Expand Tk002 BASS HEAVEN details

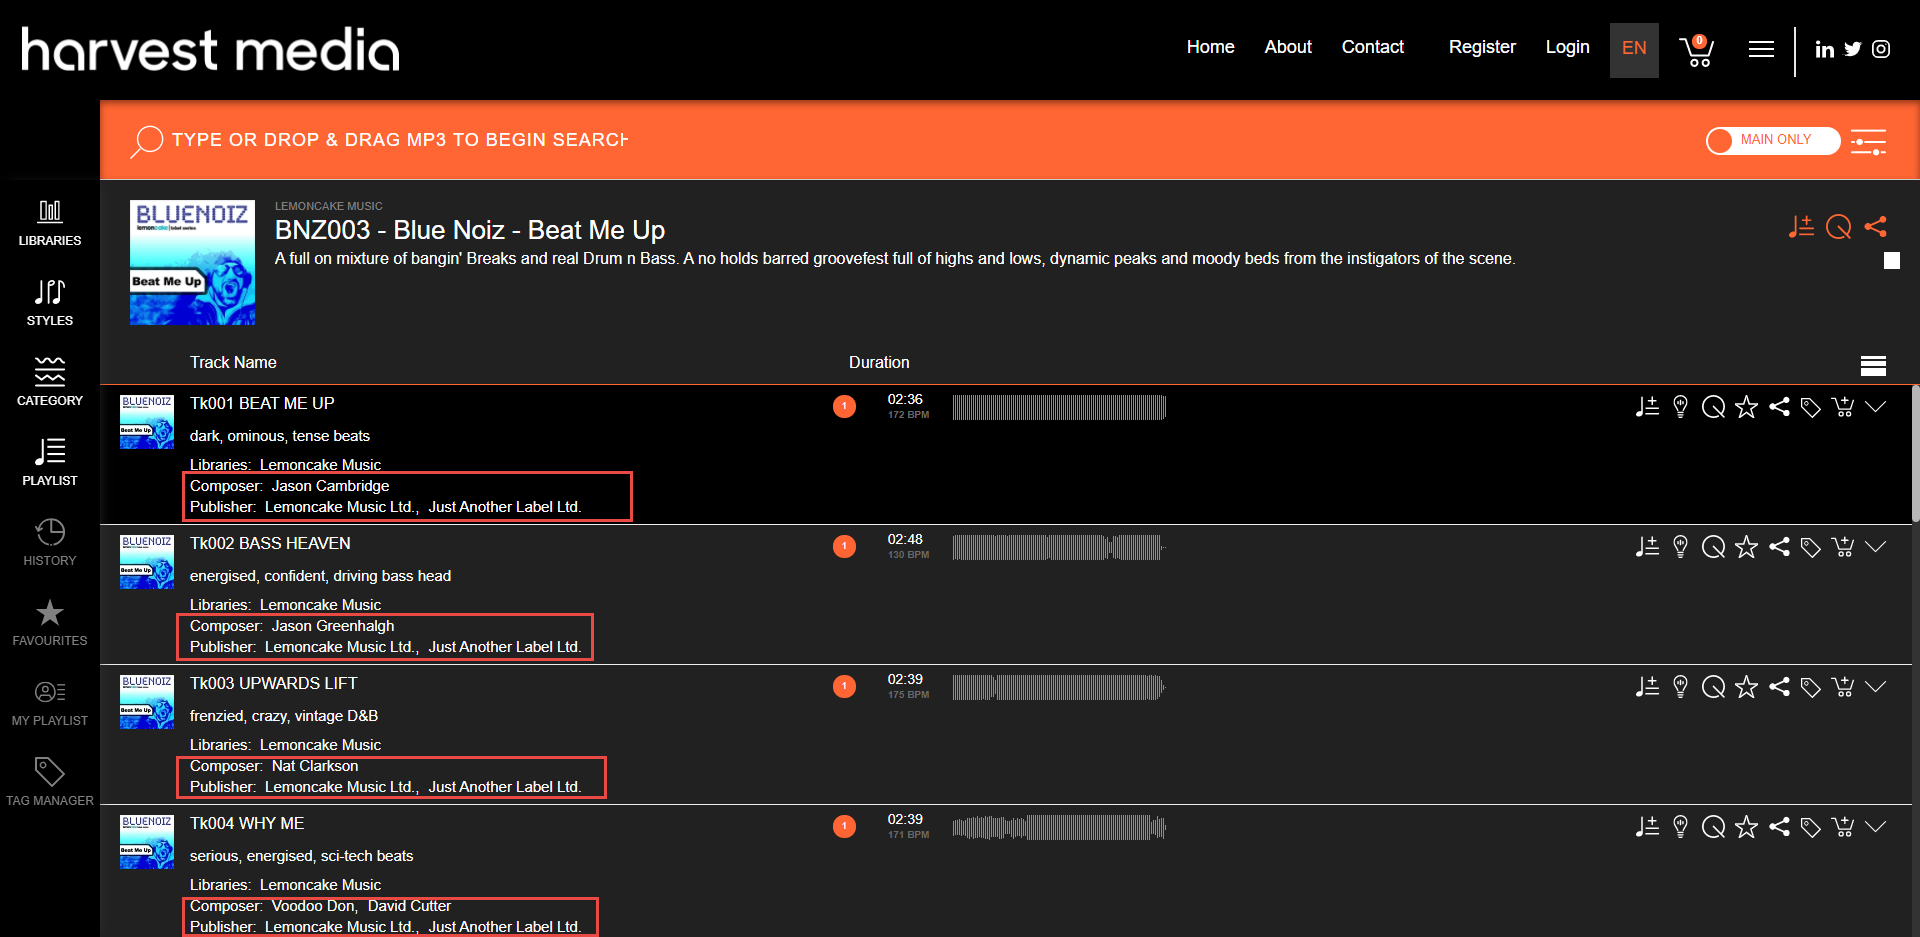(1876, 546)
